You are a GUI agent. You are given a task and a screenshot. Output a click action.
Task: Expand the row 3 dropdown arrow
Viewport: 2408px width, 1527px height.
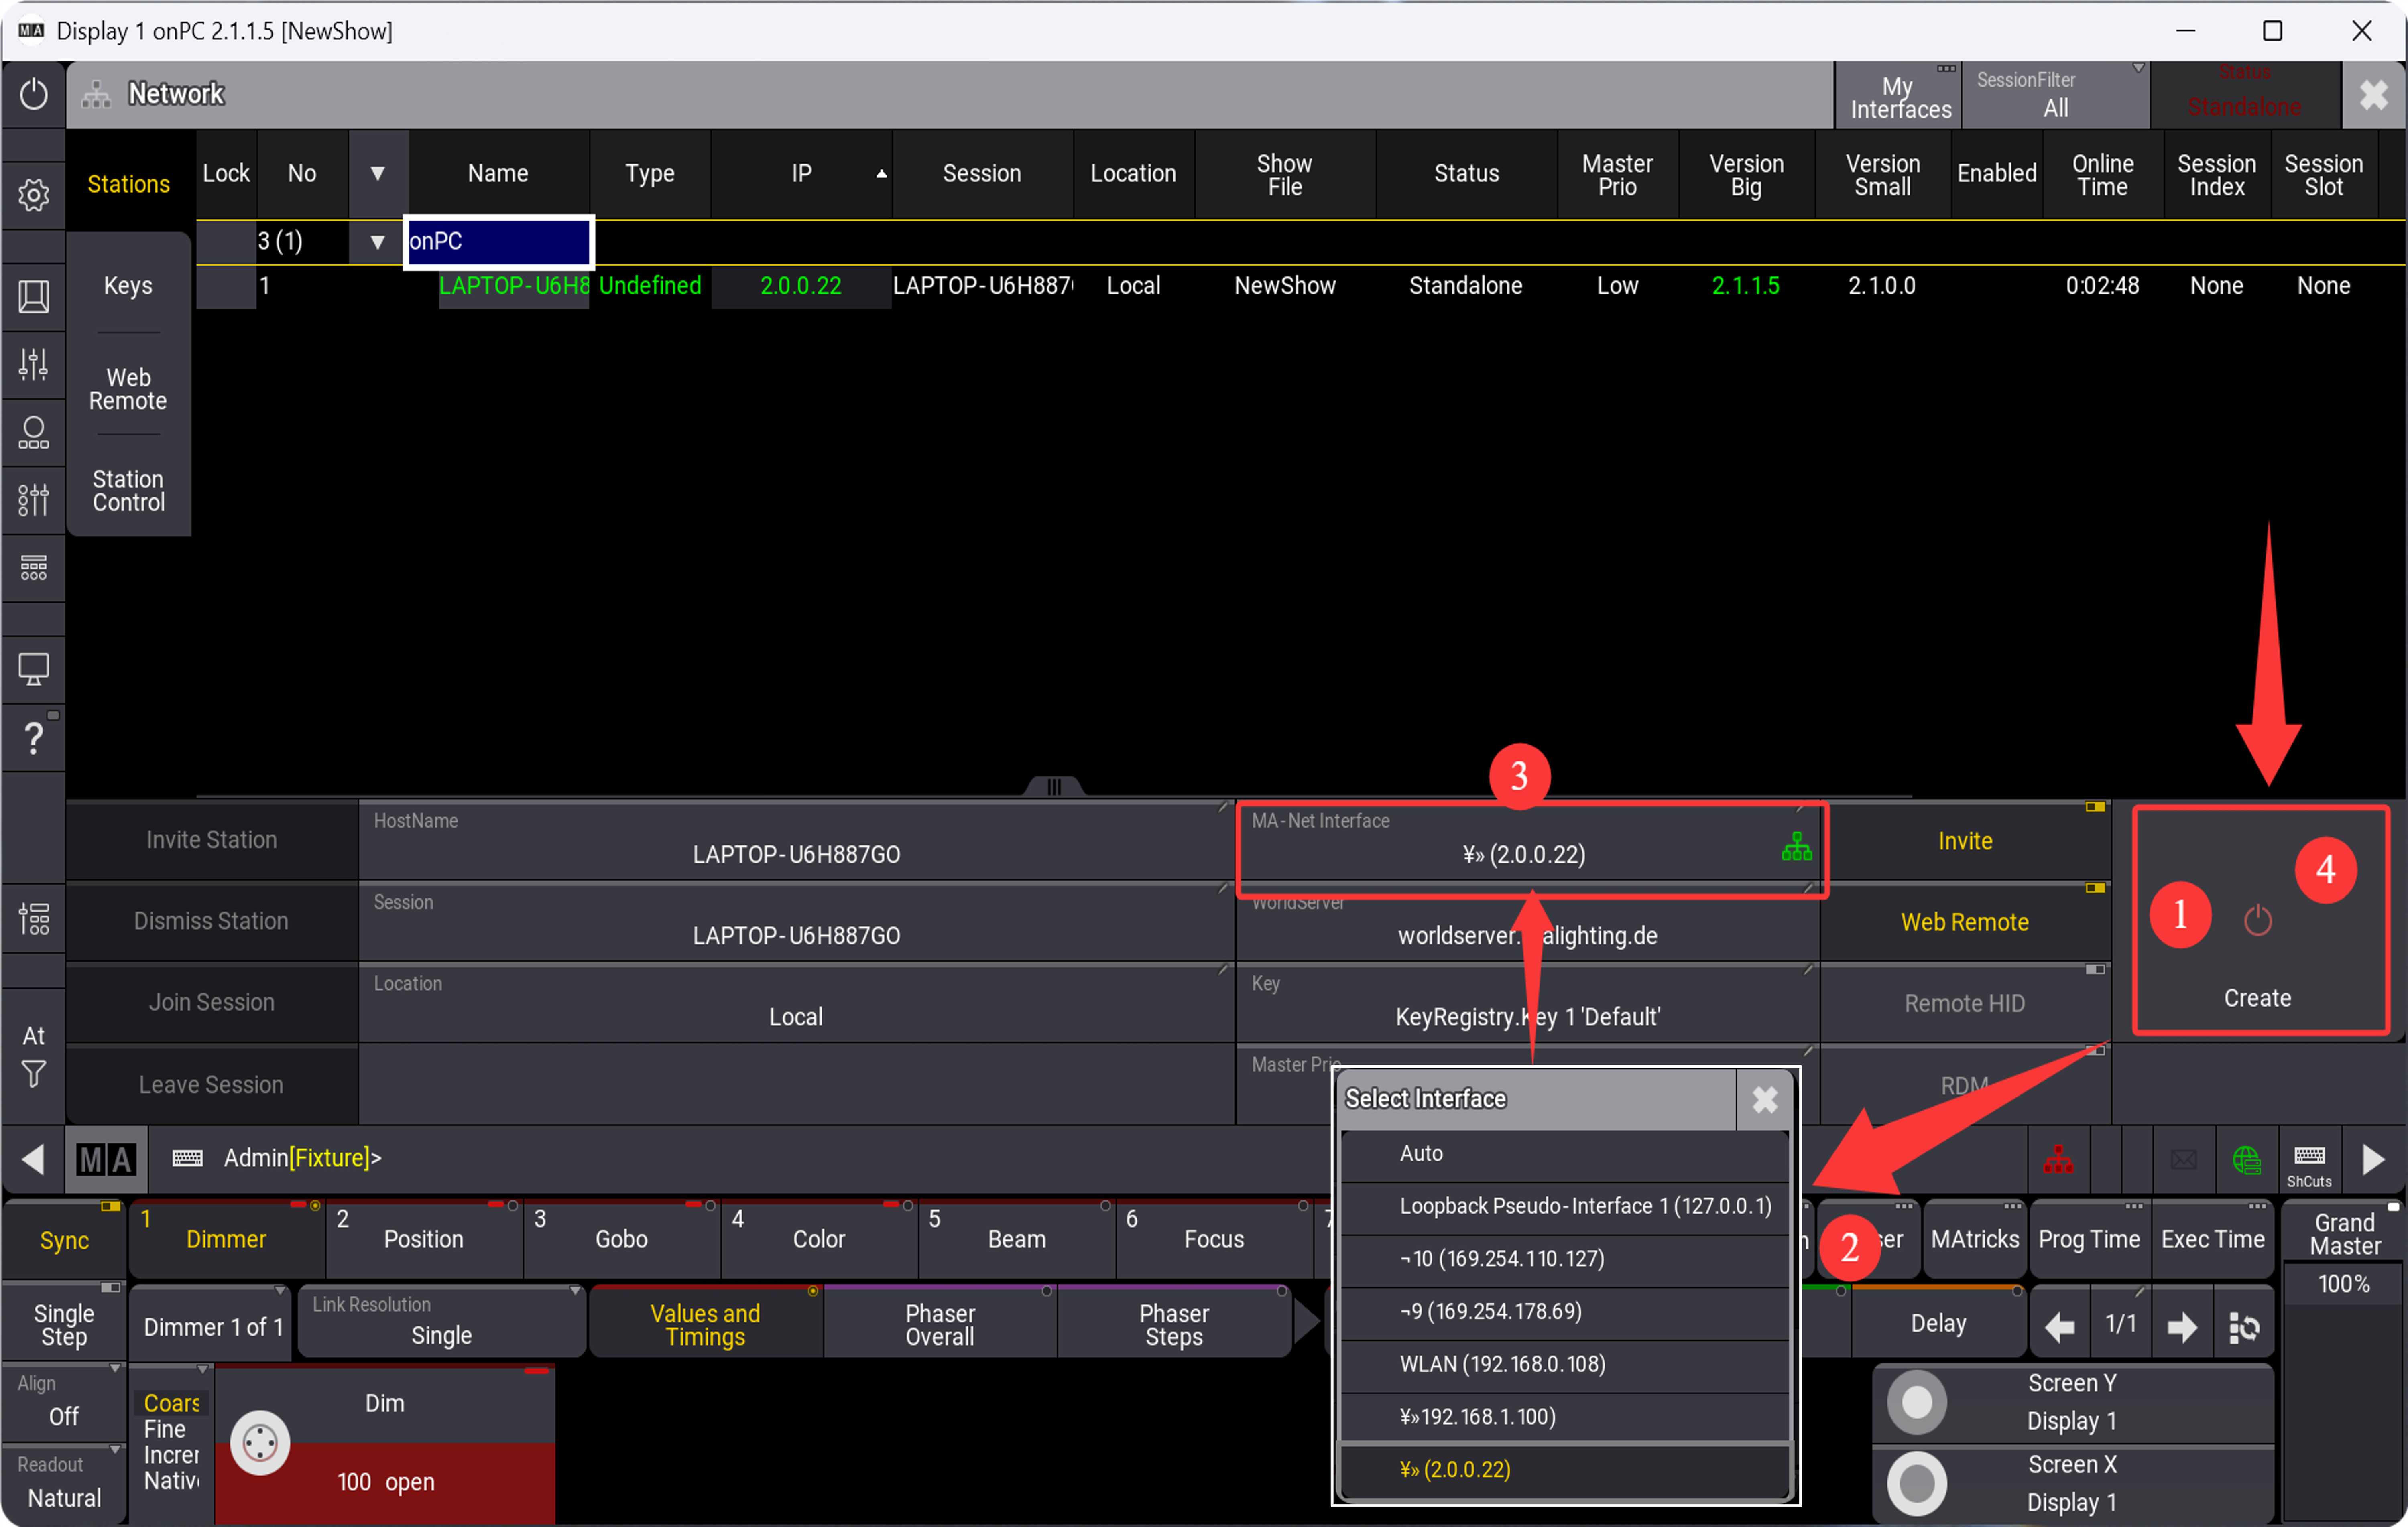point(377,241)
